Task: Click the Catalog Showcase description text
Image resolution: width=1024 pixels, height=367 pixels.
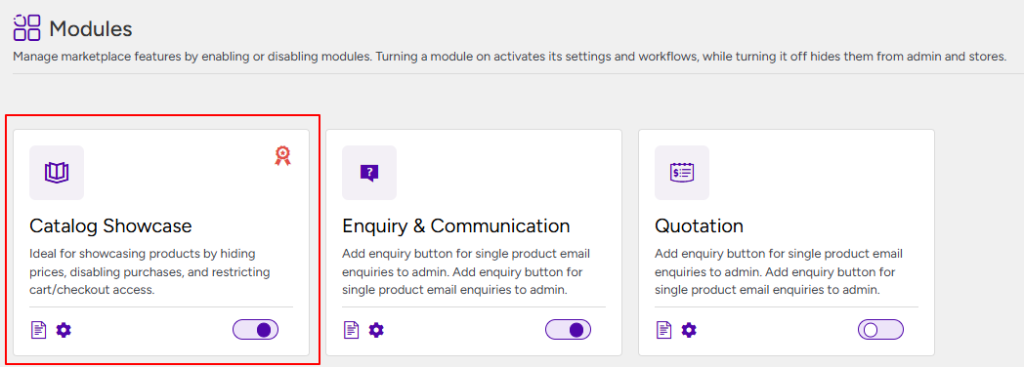Action: (x=150, y=272)
